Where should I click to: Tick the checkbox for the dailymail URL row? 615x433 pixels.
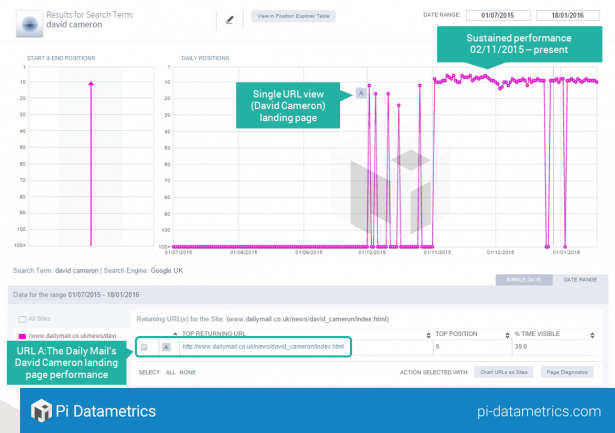point(144,347)
